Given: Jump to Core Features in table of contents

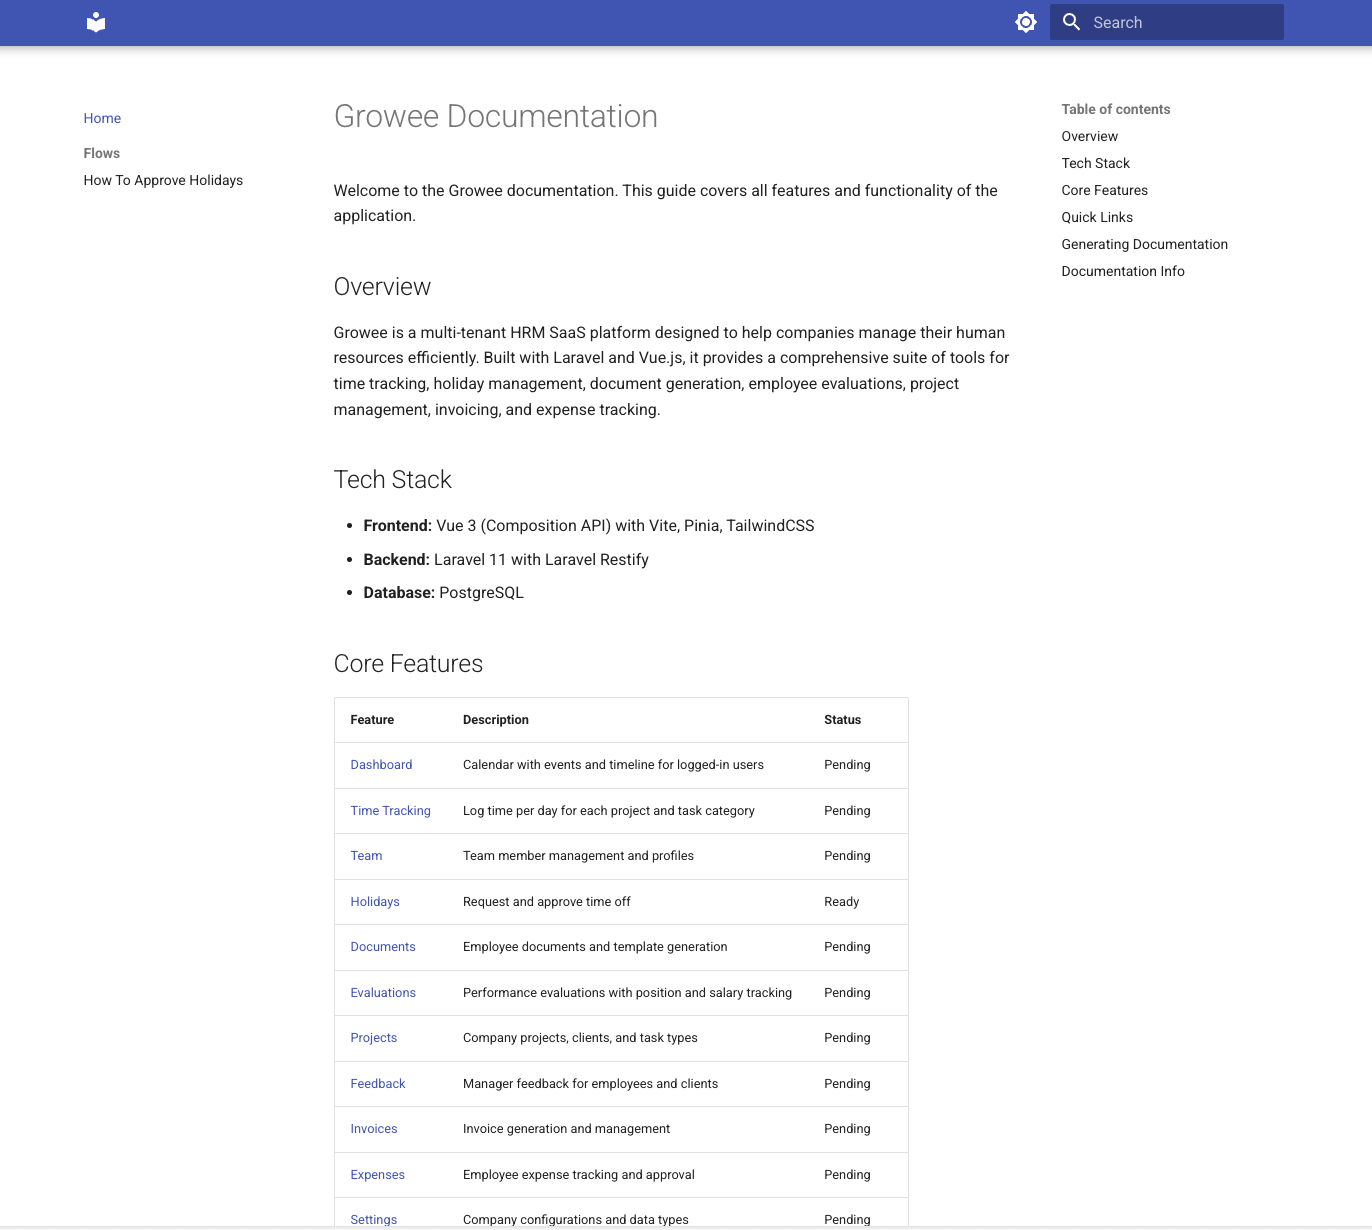Looking at the screenshot, I should coord(1105,190).
